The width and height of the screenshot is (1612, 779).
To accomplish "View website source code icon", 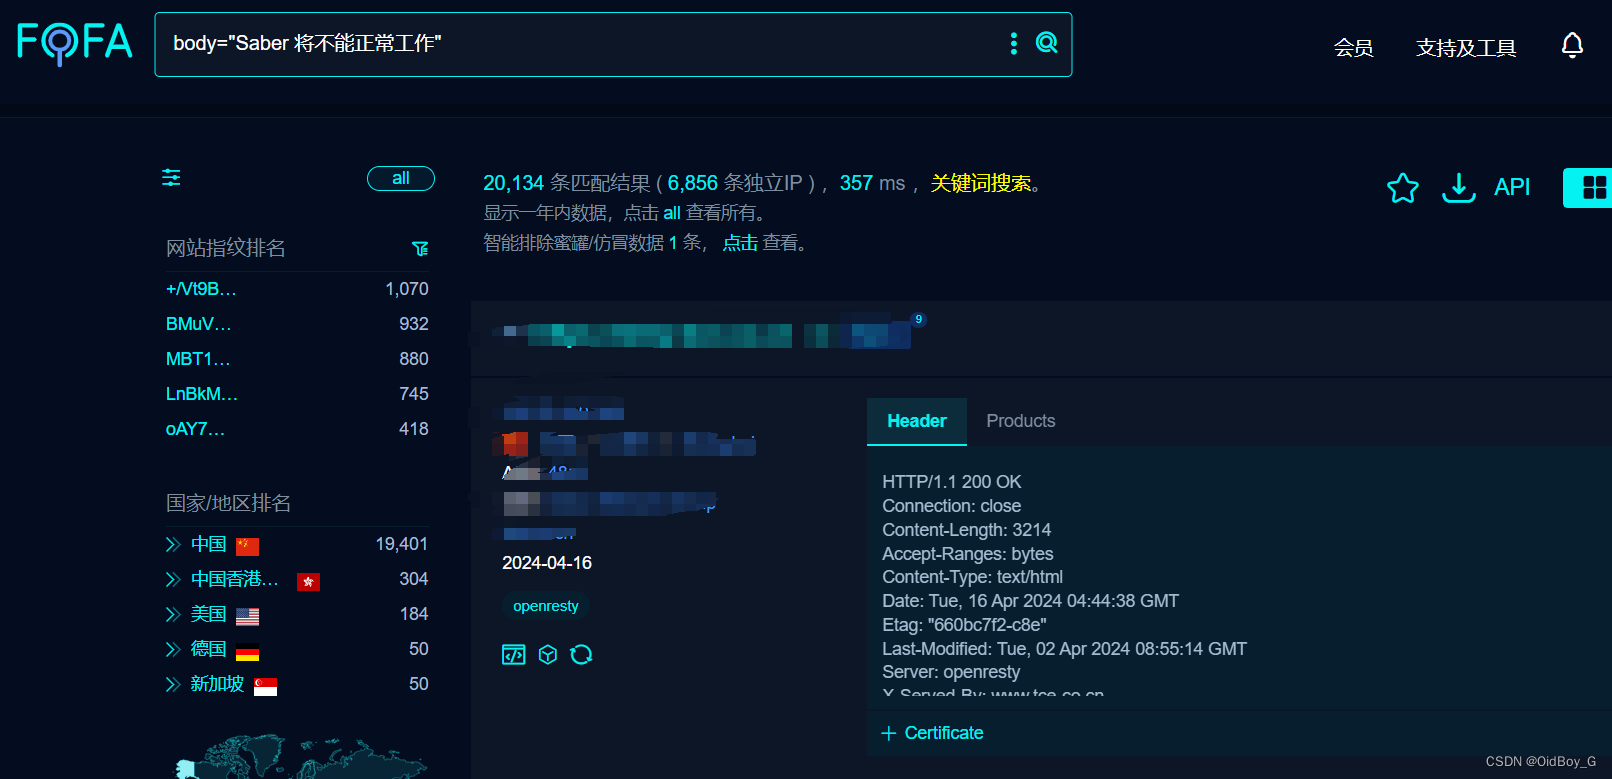I will point(513,655).
